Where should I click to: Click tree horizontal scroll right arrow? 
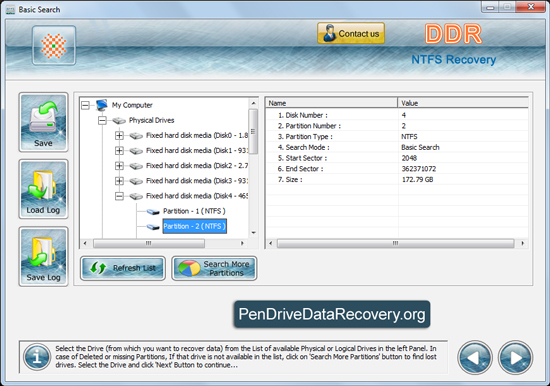point(242,243)
